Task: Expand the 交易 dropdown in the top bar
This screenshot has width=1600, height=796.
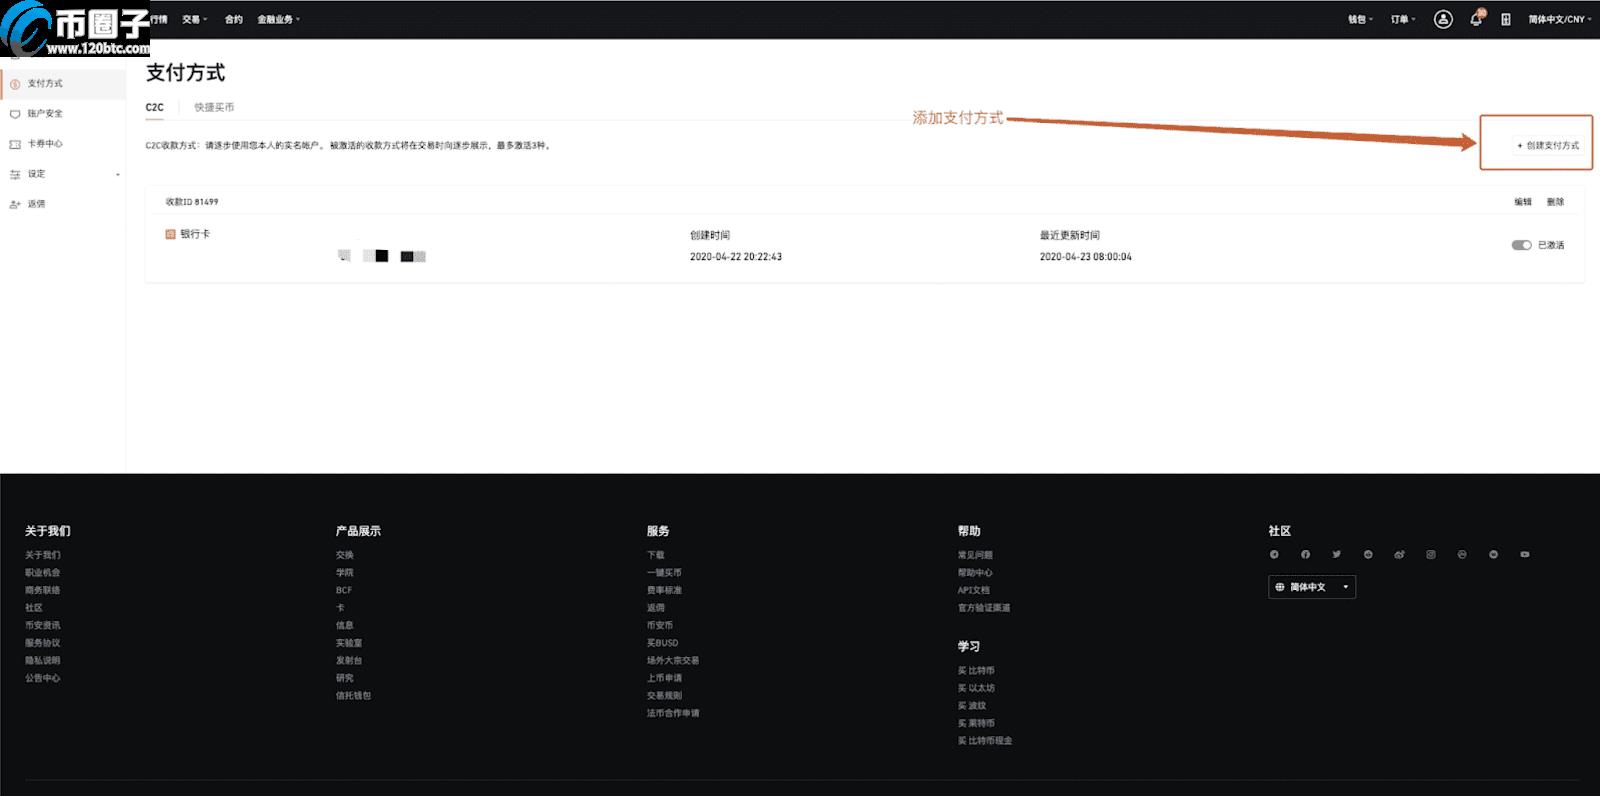Action: tap(195, 19)
